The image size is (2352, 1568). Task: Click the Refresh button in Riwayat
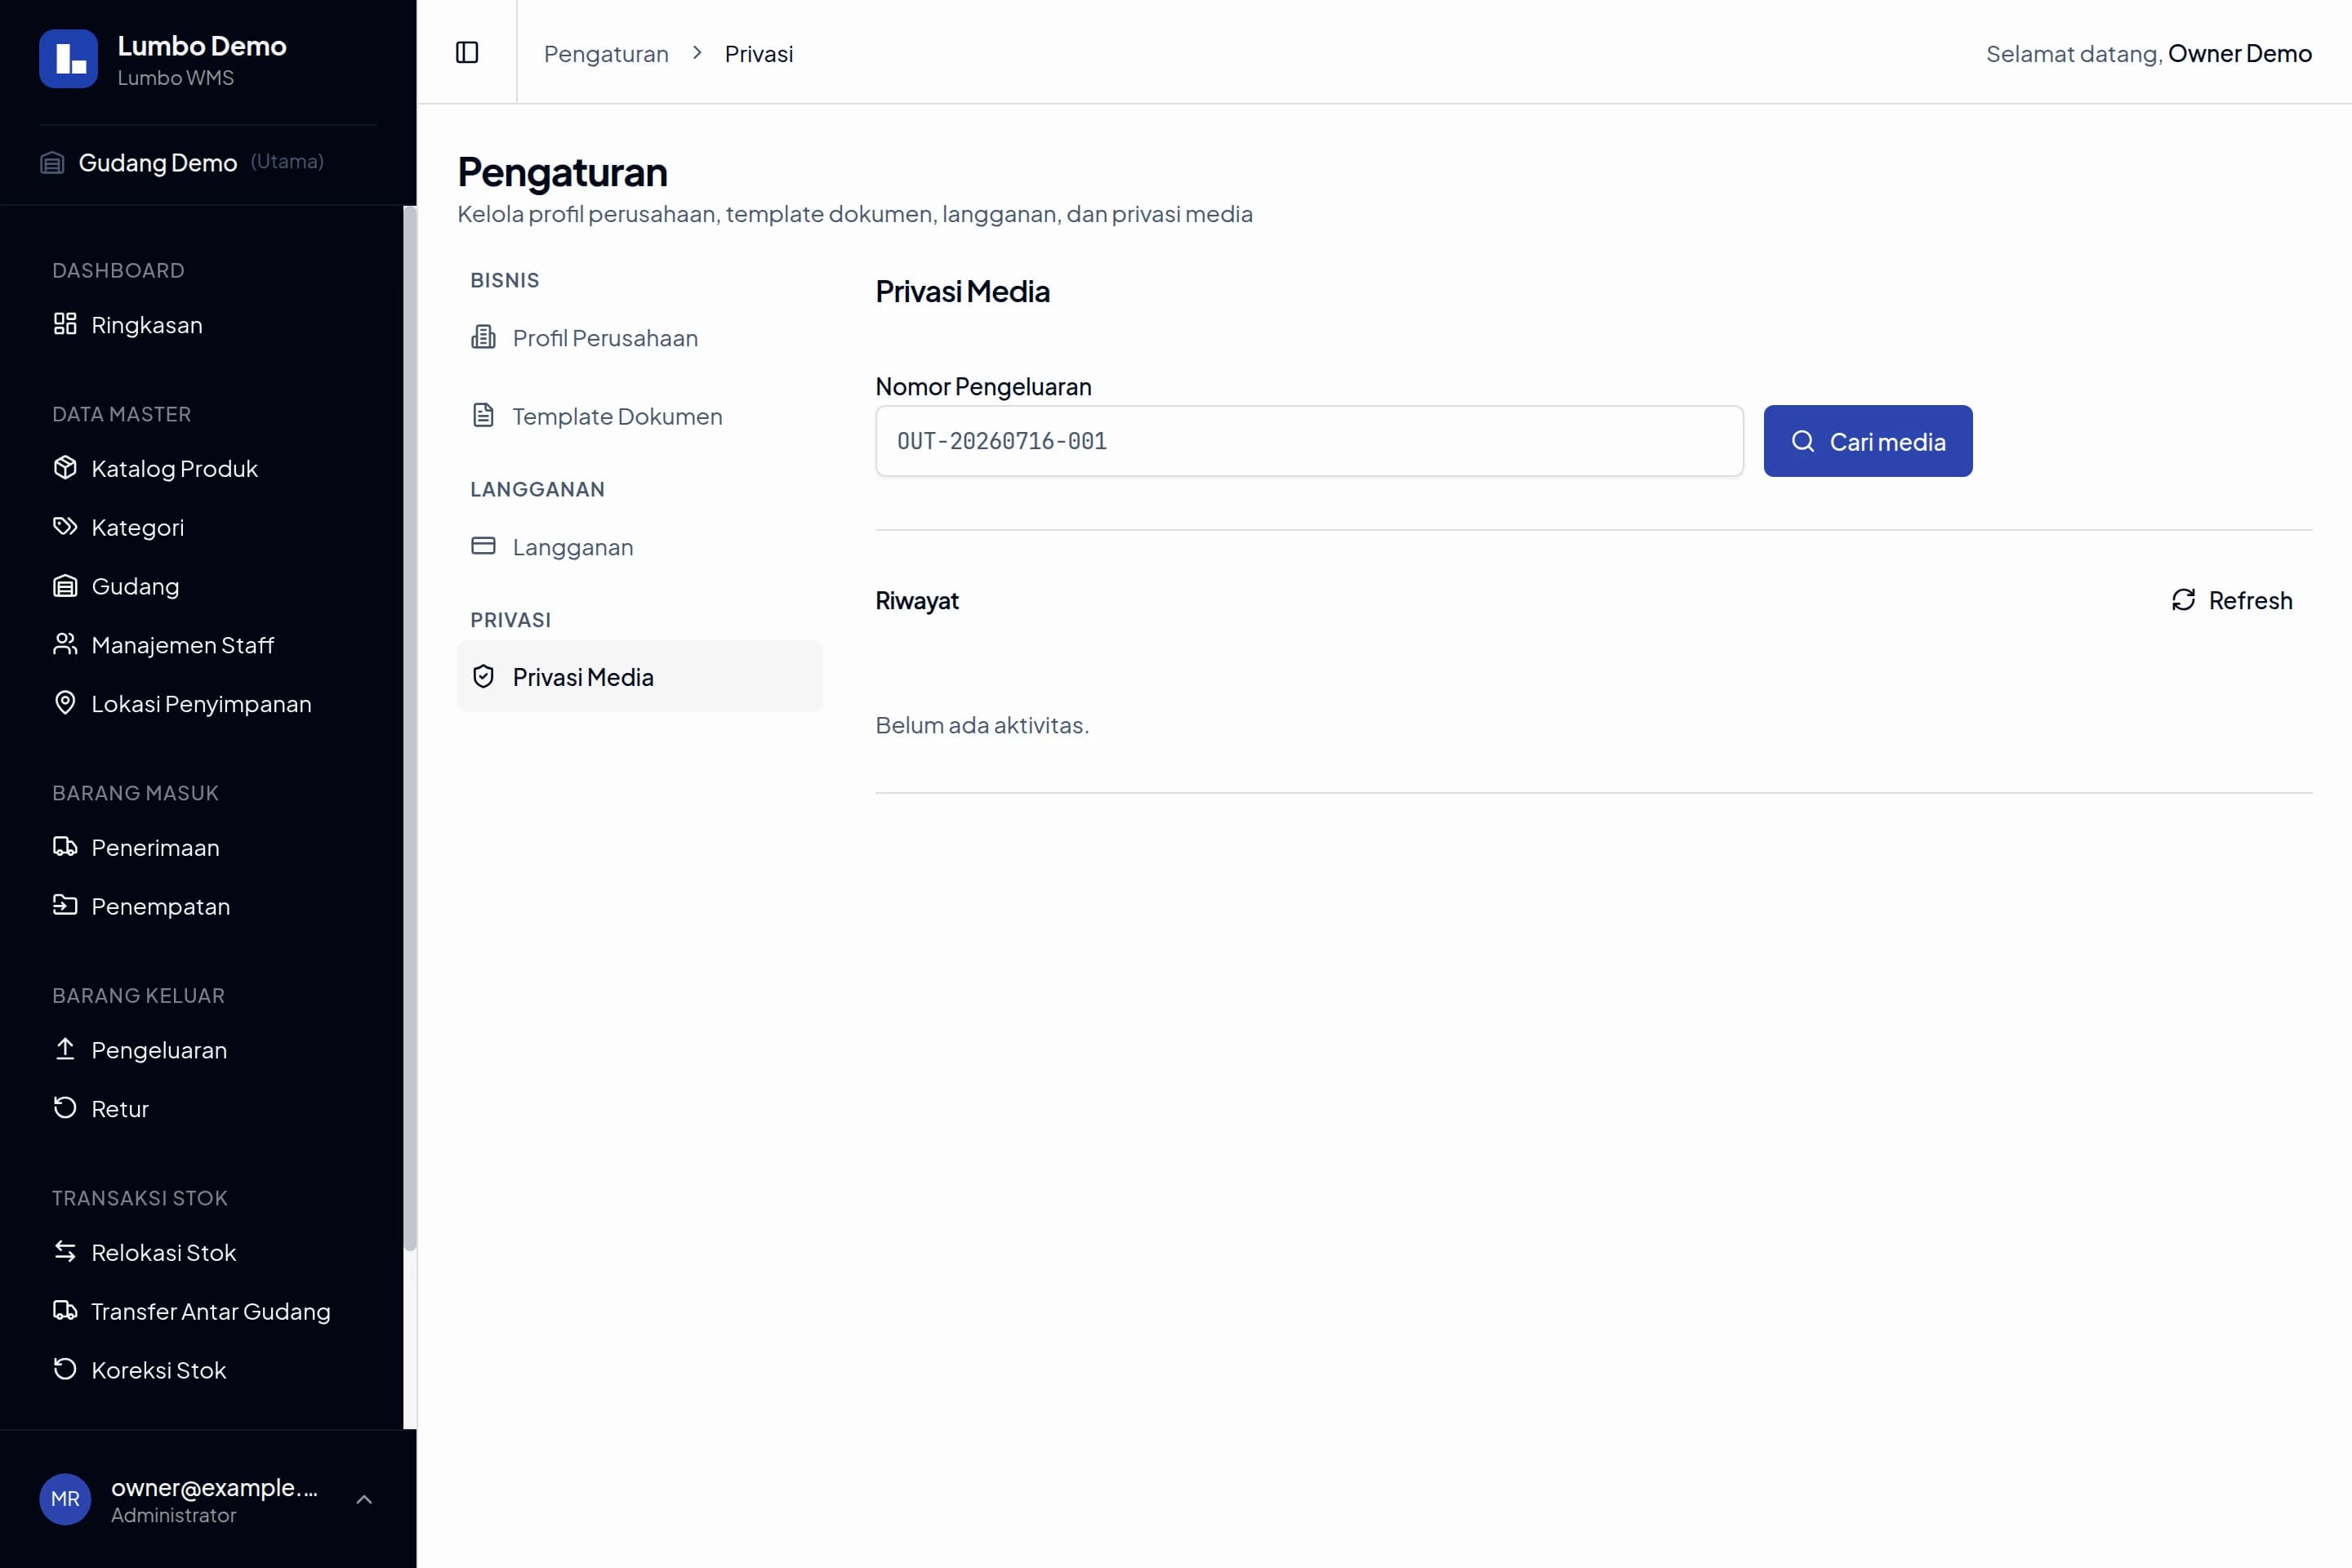point(2232,600)
